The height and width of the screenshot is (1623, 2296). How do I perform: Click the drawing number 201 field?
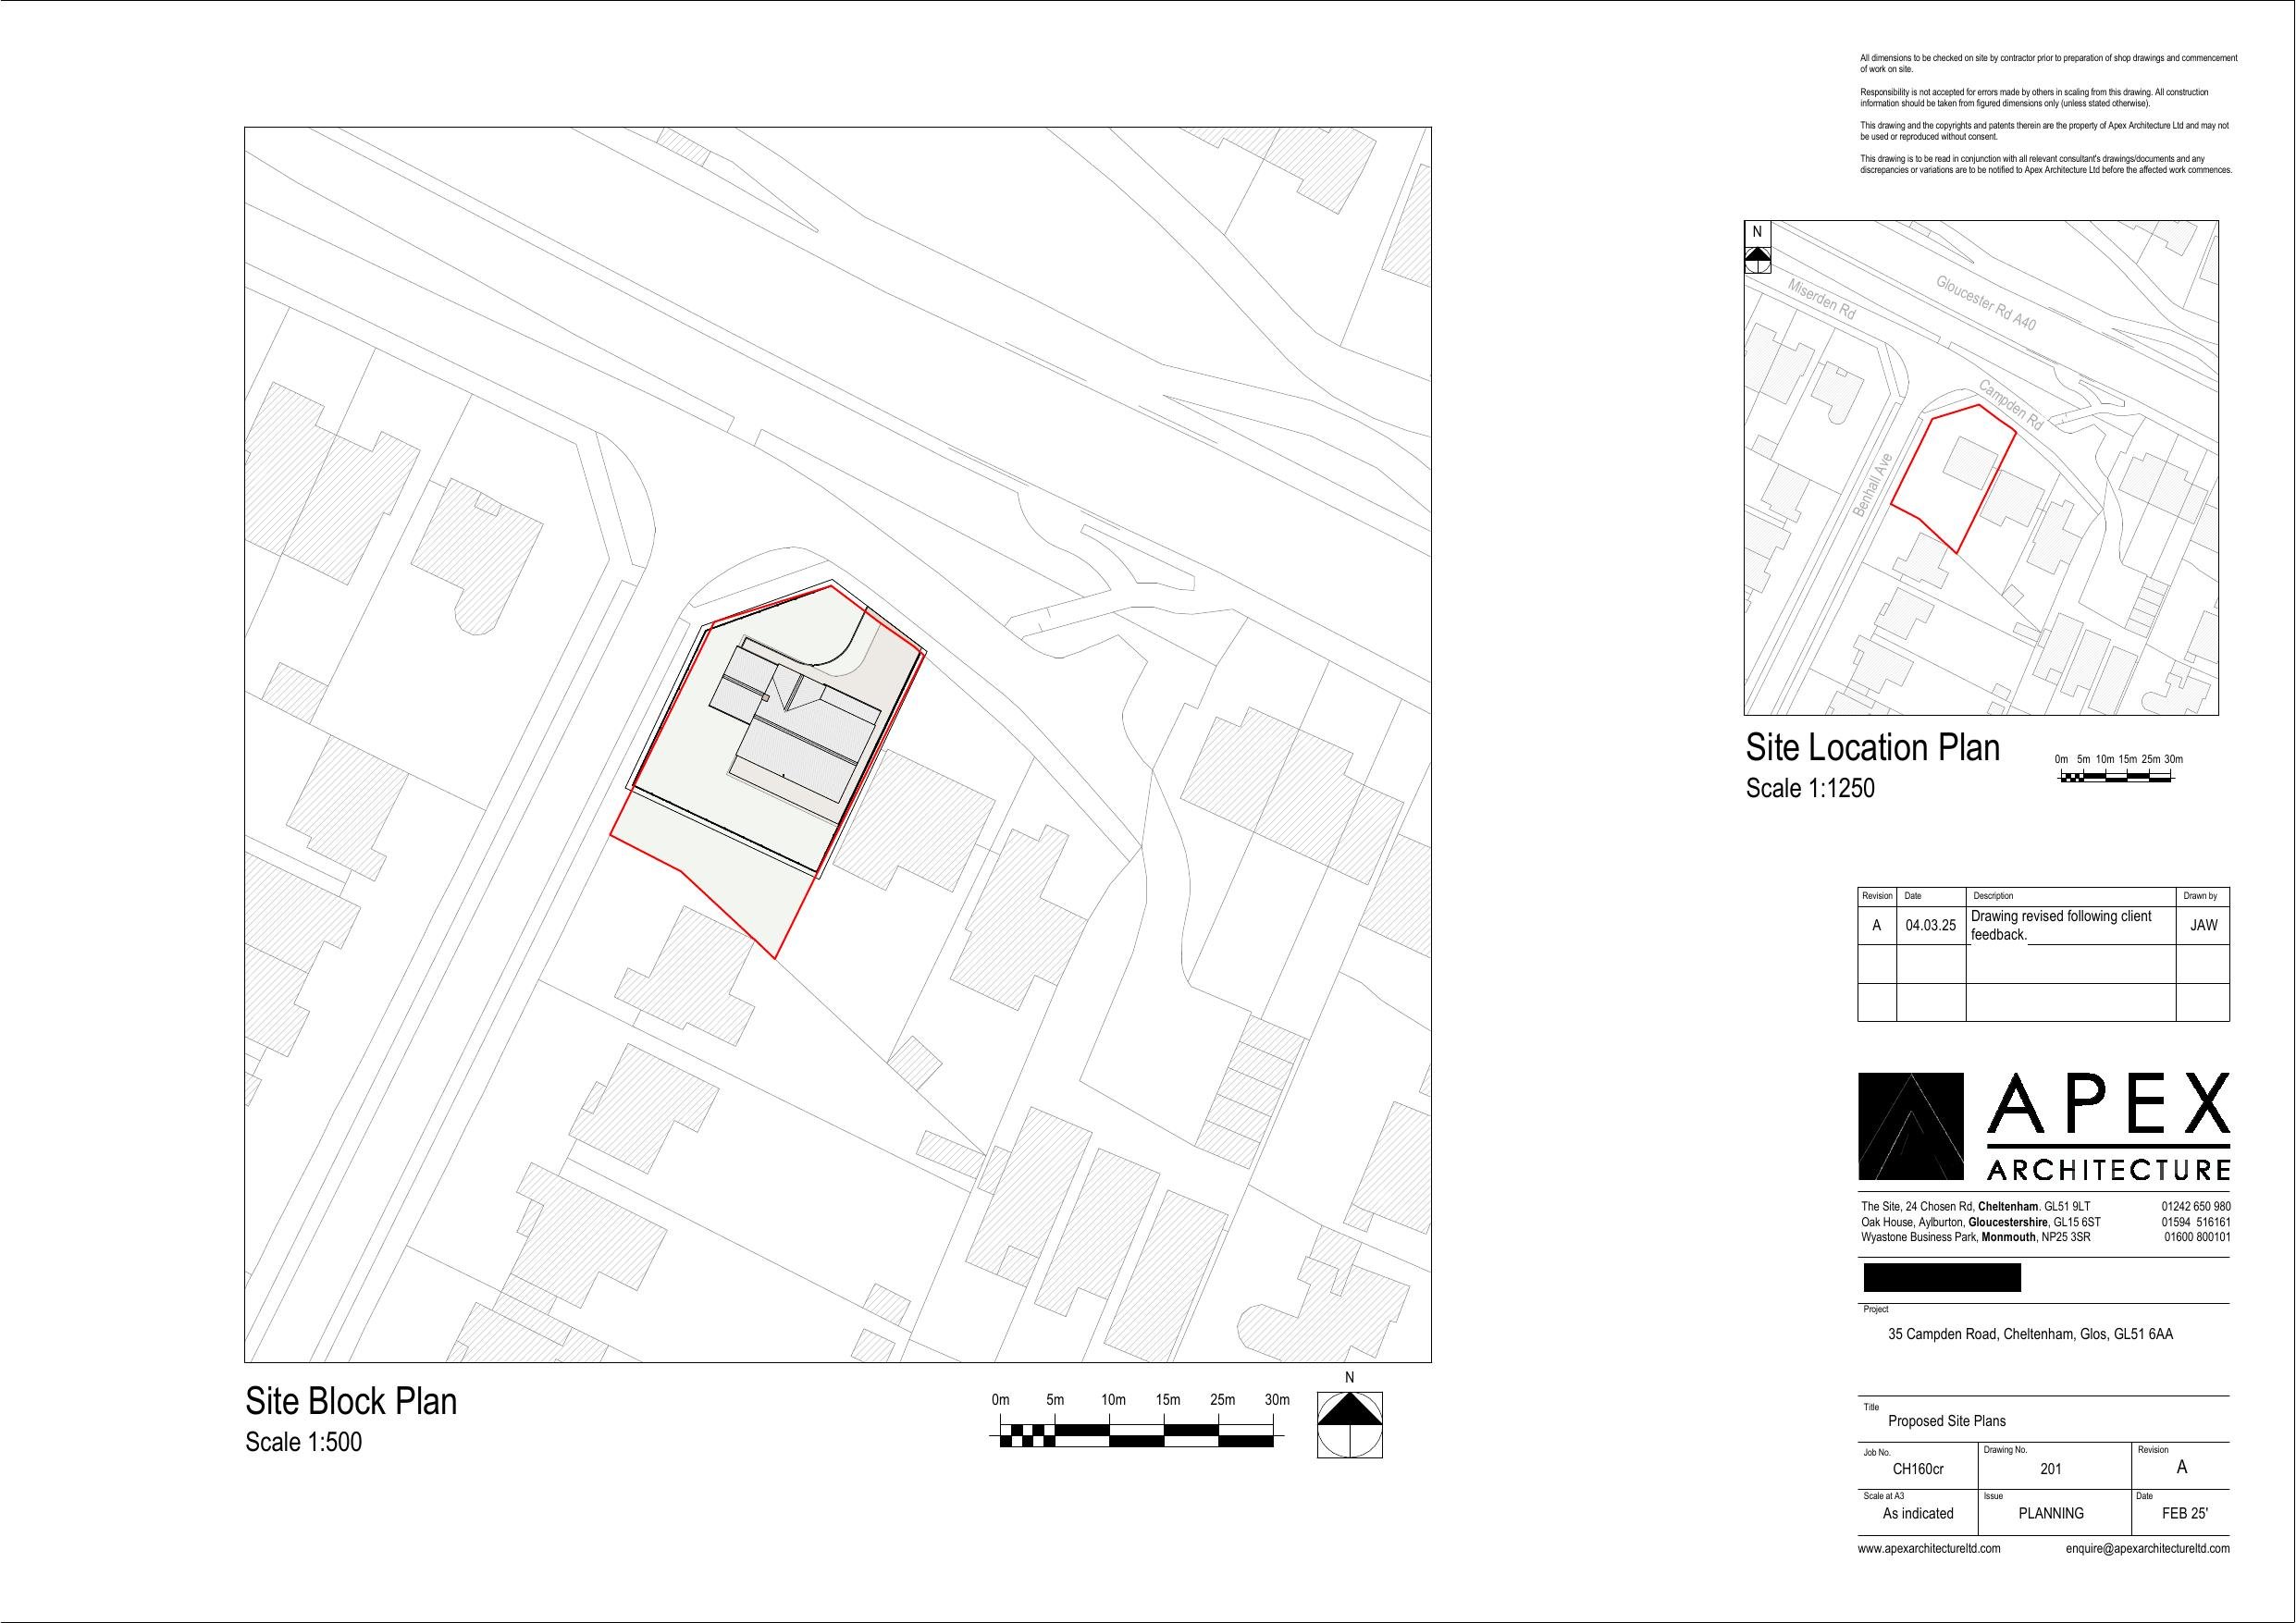[2051, 1469]
